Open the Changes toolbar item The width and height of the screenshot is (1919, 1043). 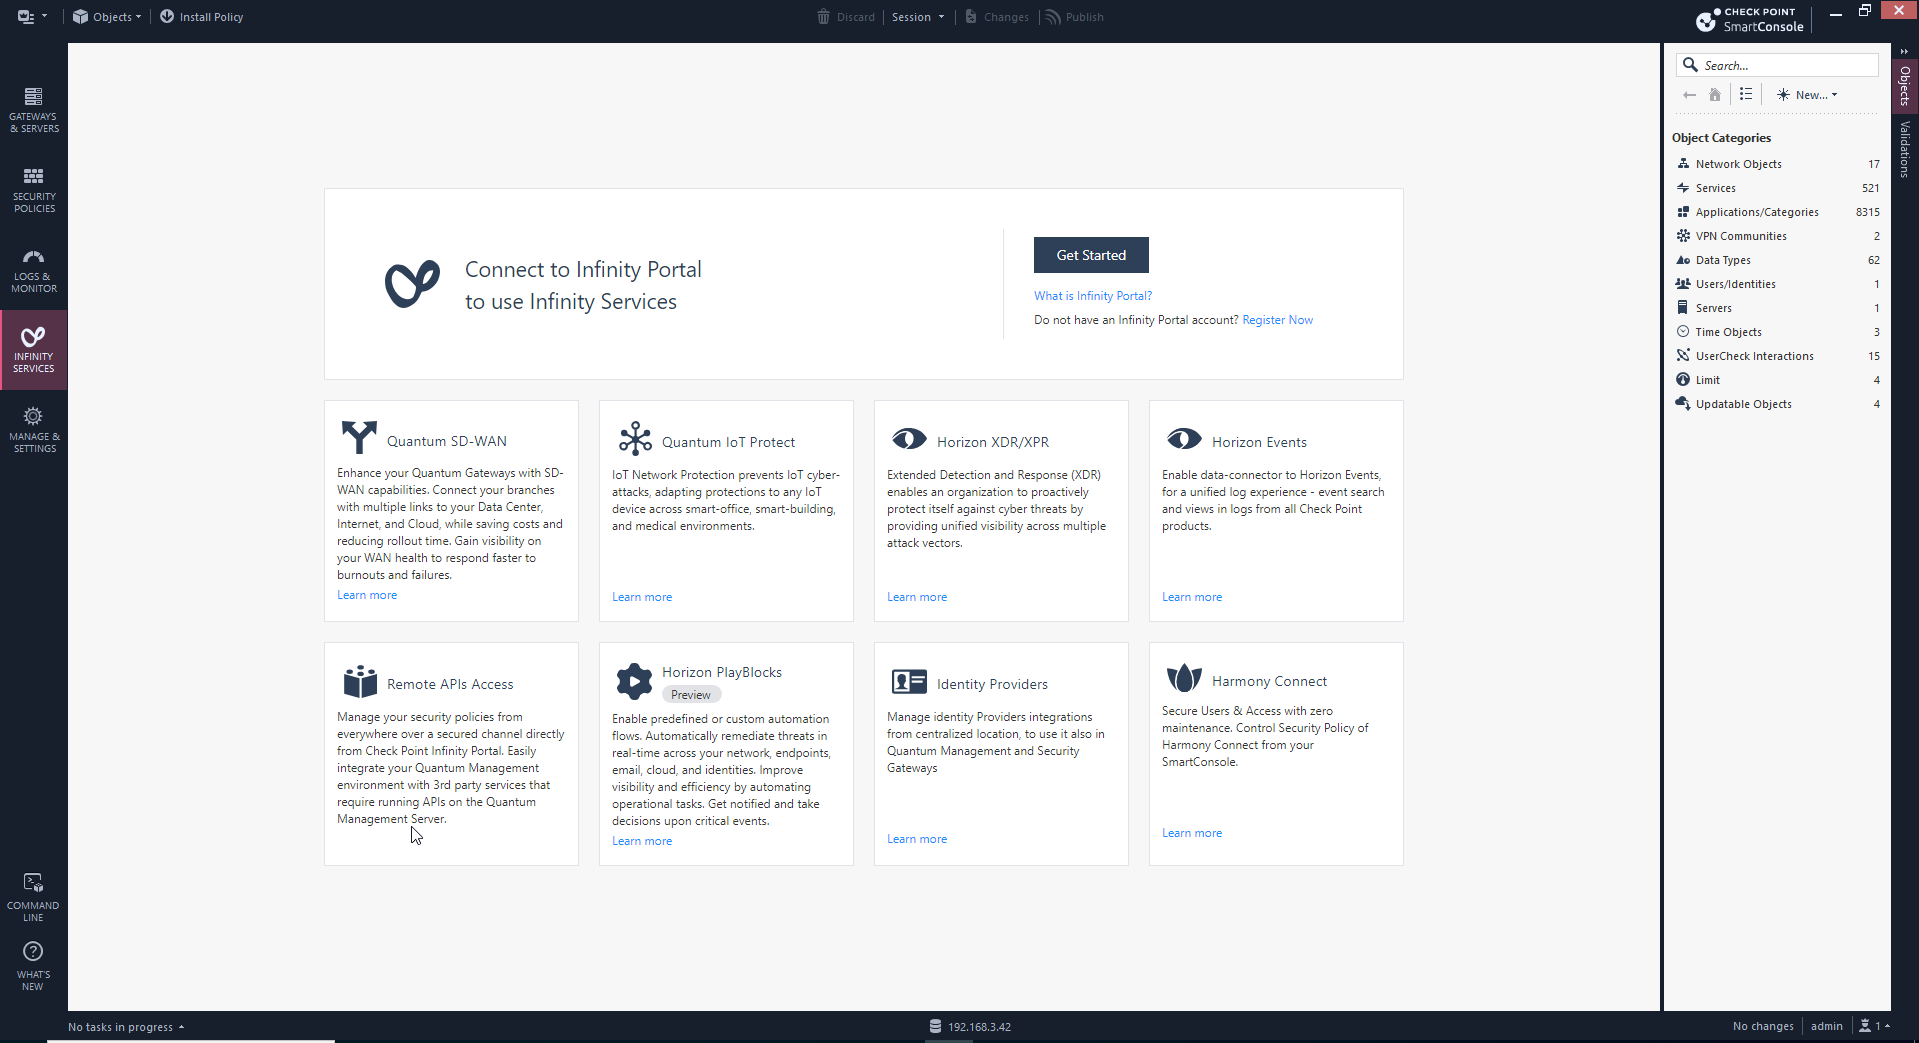point(997,17)
